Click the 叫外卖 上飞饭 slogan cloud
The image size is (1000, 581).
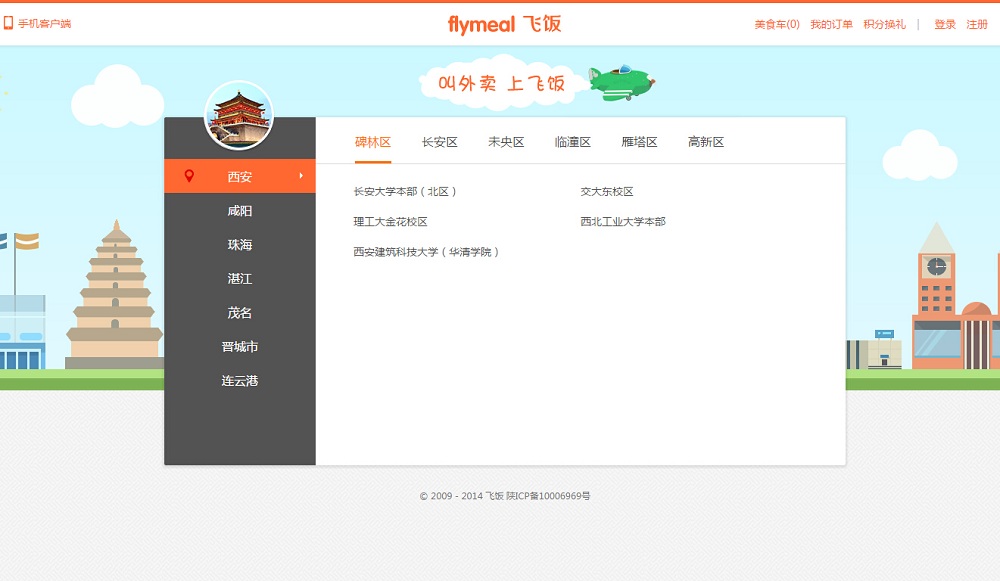coord(501,83)
